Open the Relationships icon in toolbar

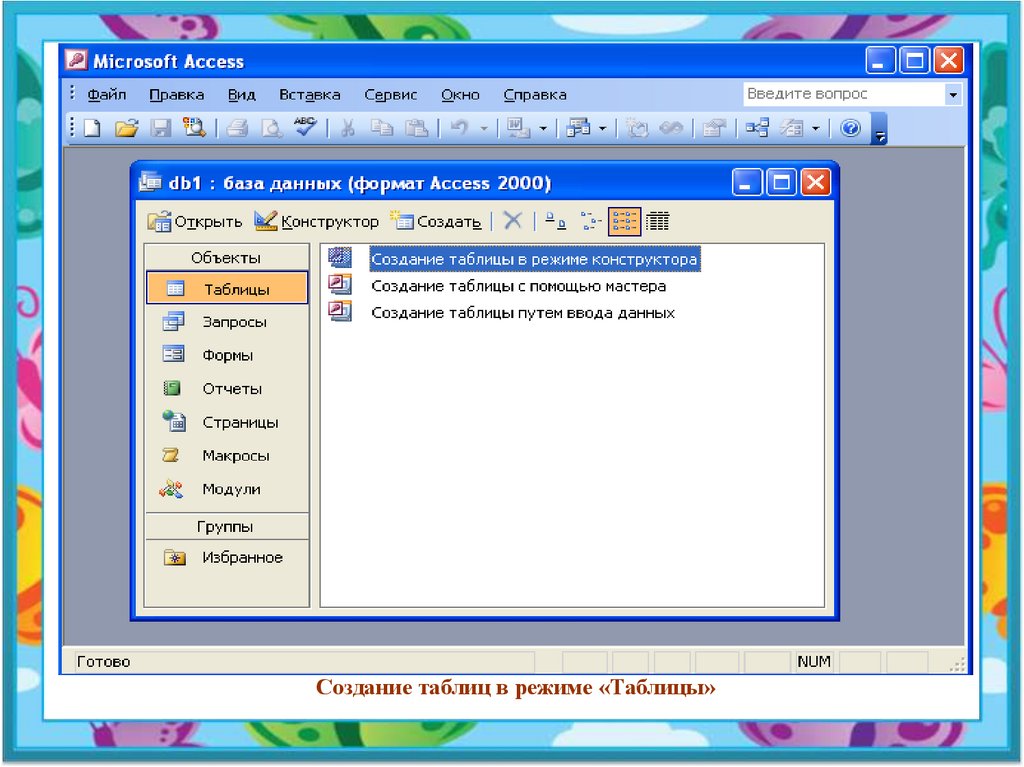click(757, 127)
